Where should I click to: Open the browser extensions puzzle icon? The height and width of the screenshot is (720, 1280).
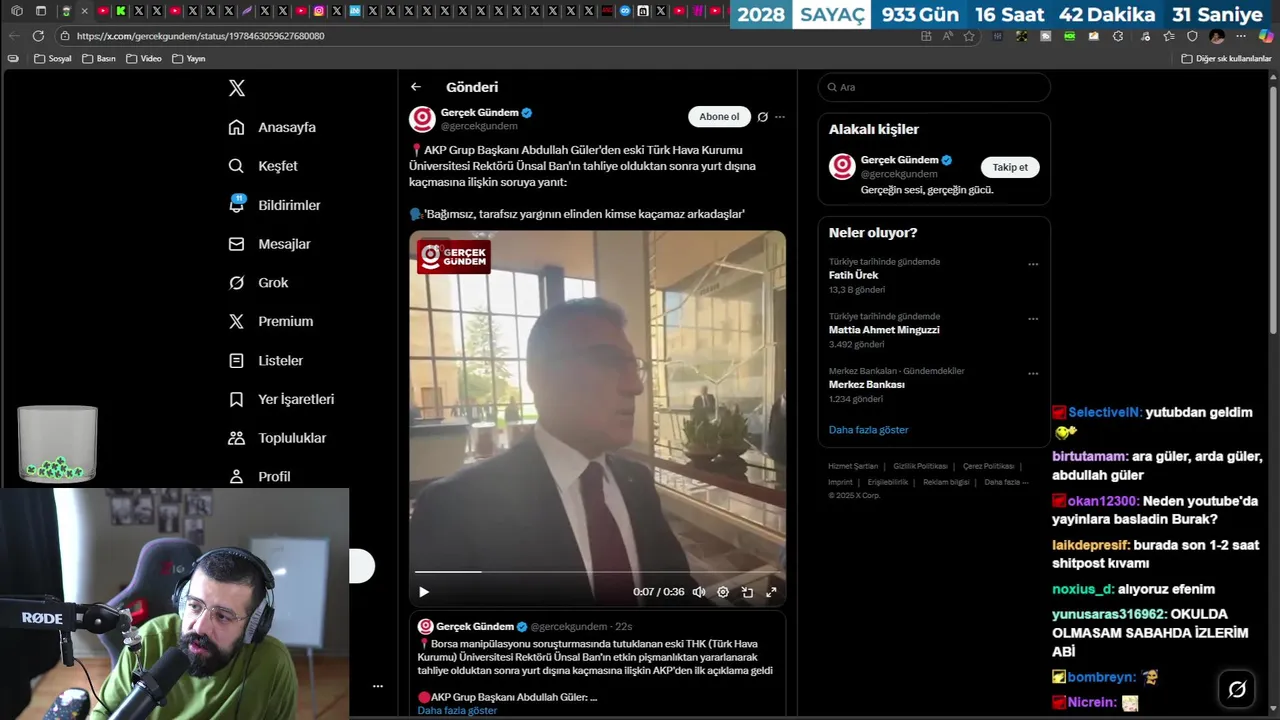(x=1118, y=36)
